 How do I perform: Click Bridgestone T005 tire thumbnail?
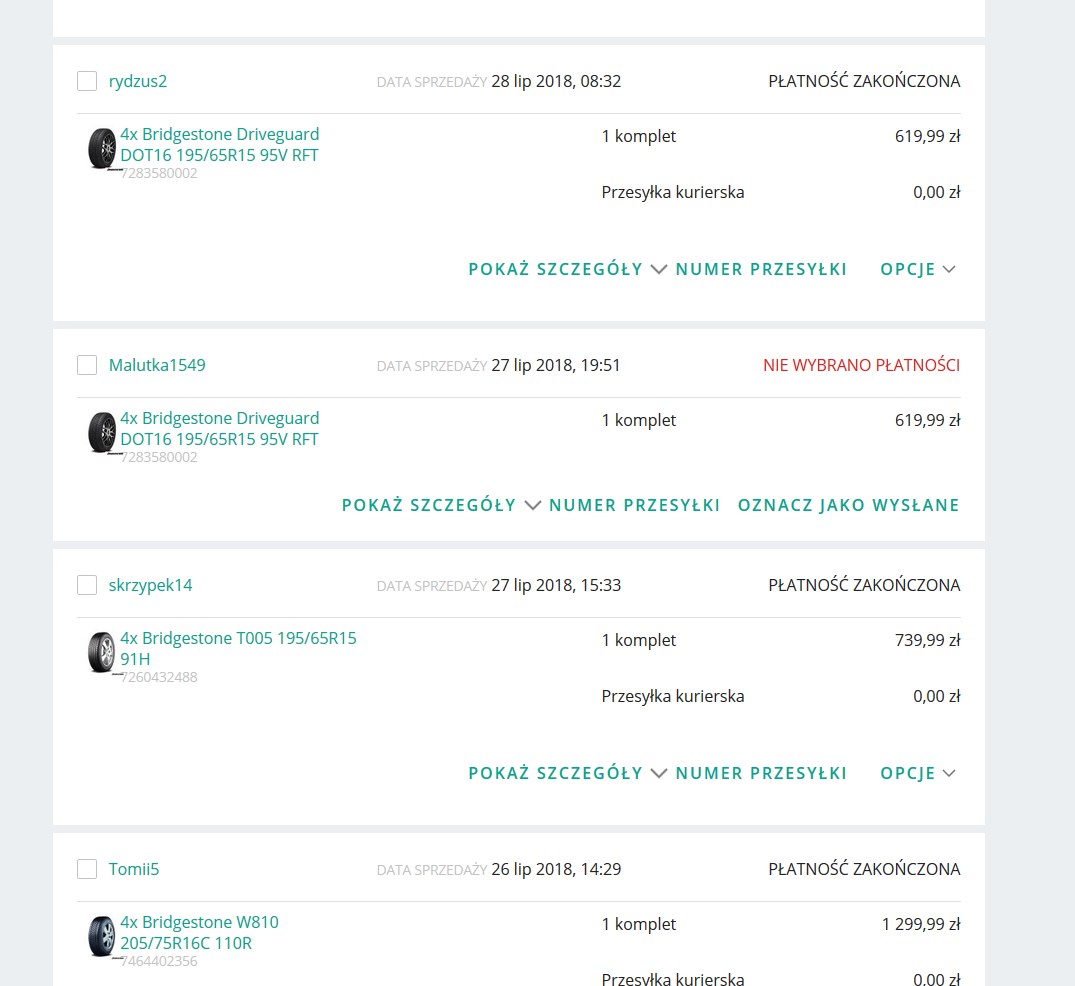click(102, 653)
